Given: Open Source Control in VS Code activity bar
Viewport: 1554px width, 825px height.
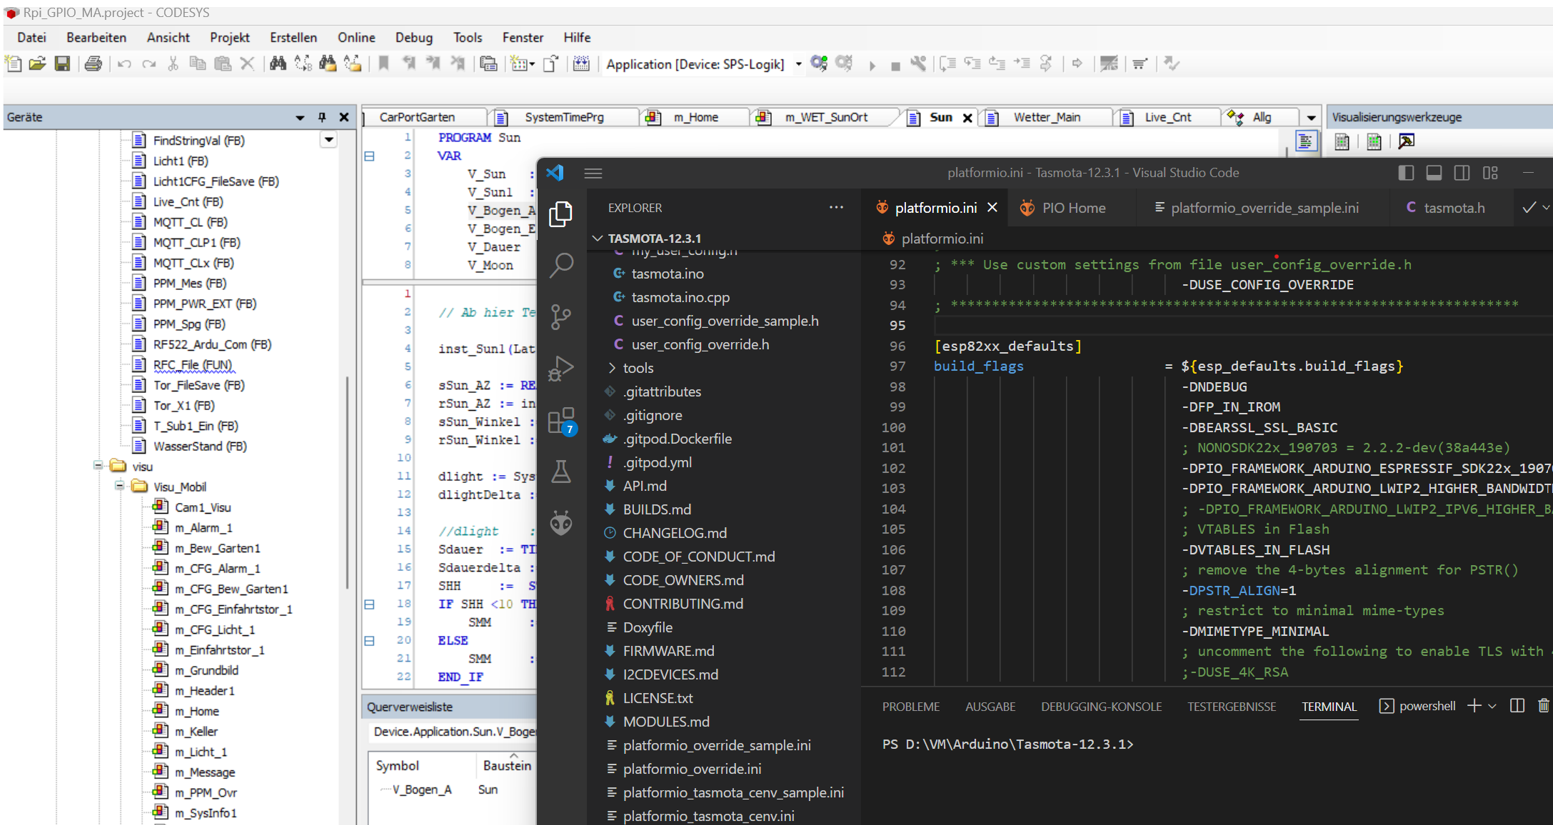Looking at the screenshot, I should (x=561, y=317).
